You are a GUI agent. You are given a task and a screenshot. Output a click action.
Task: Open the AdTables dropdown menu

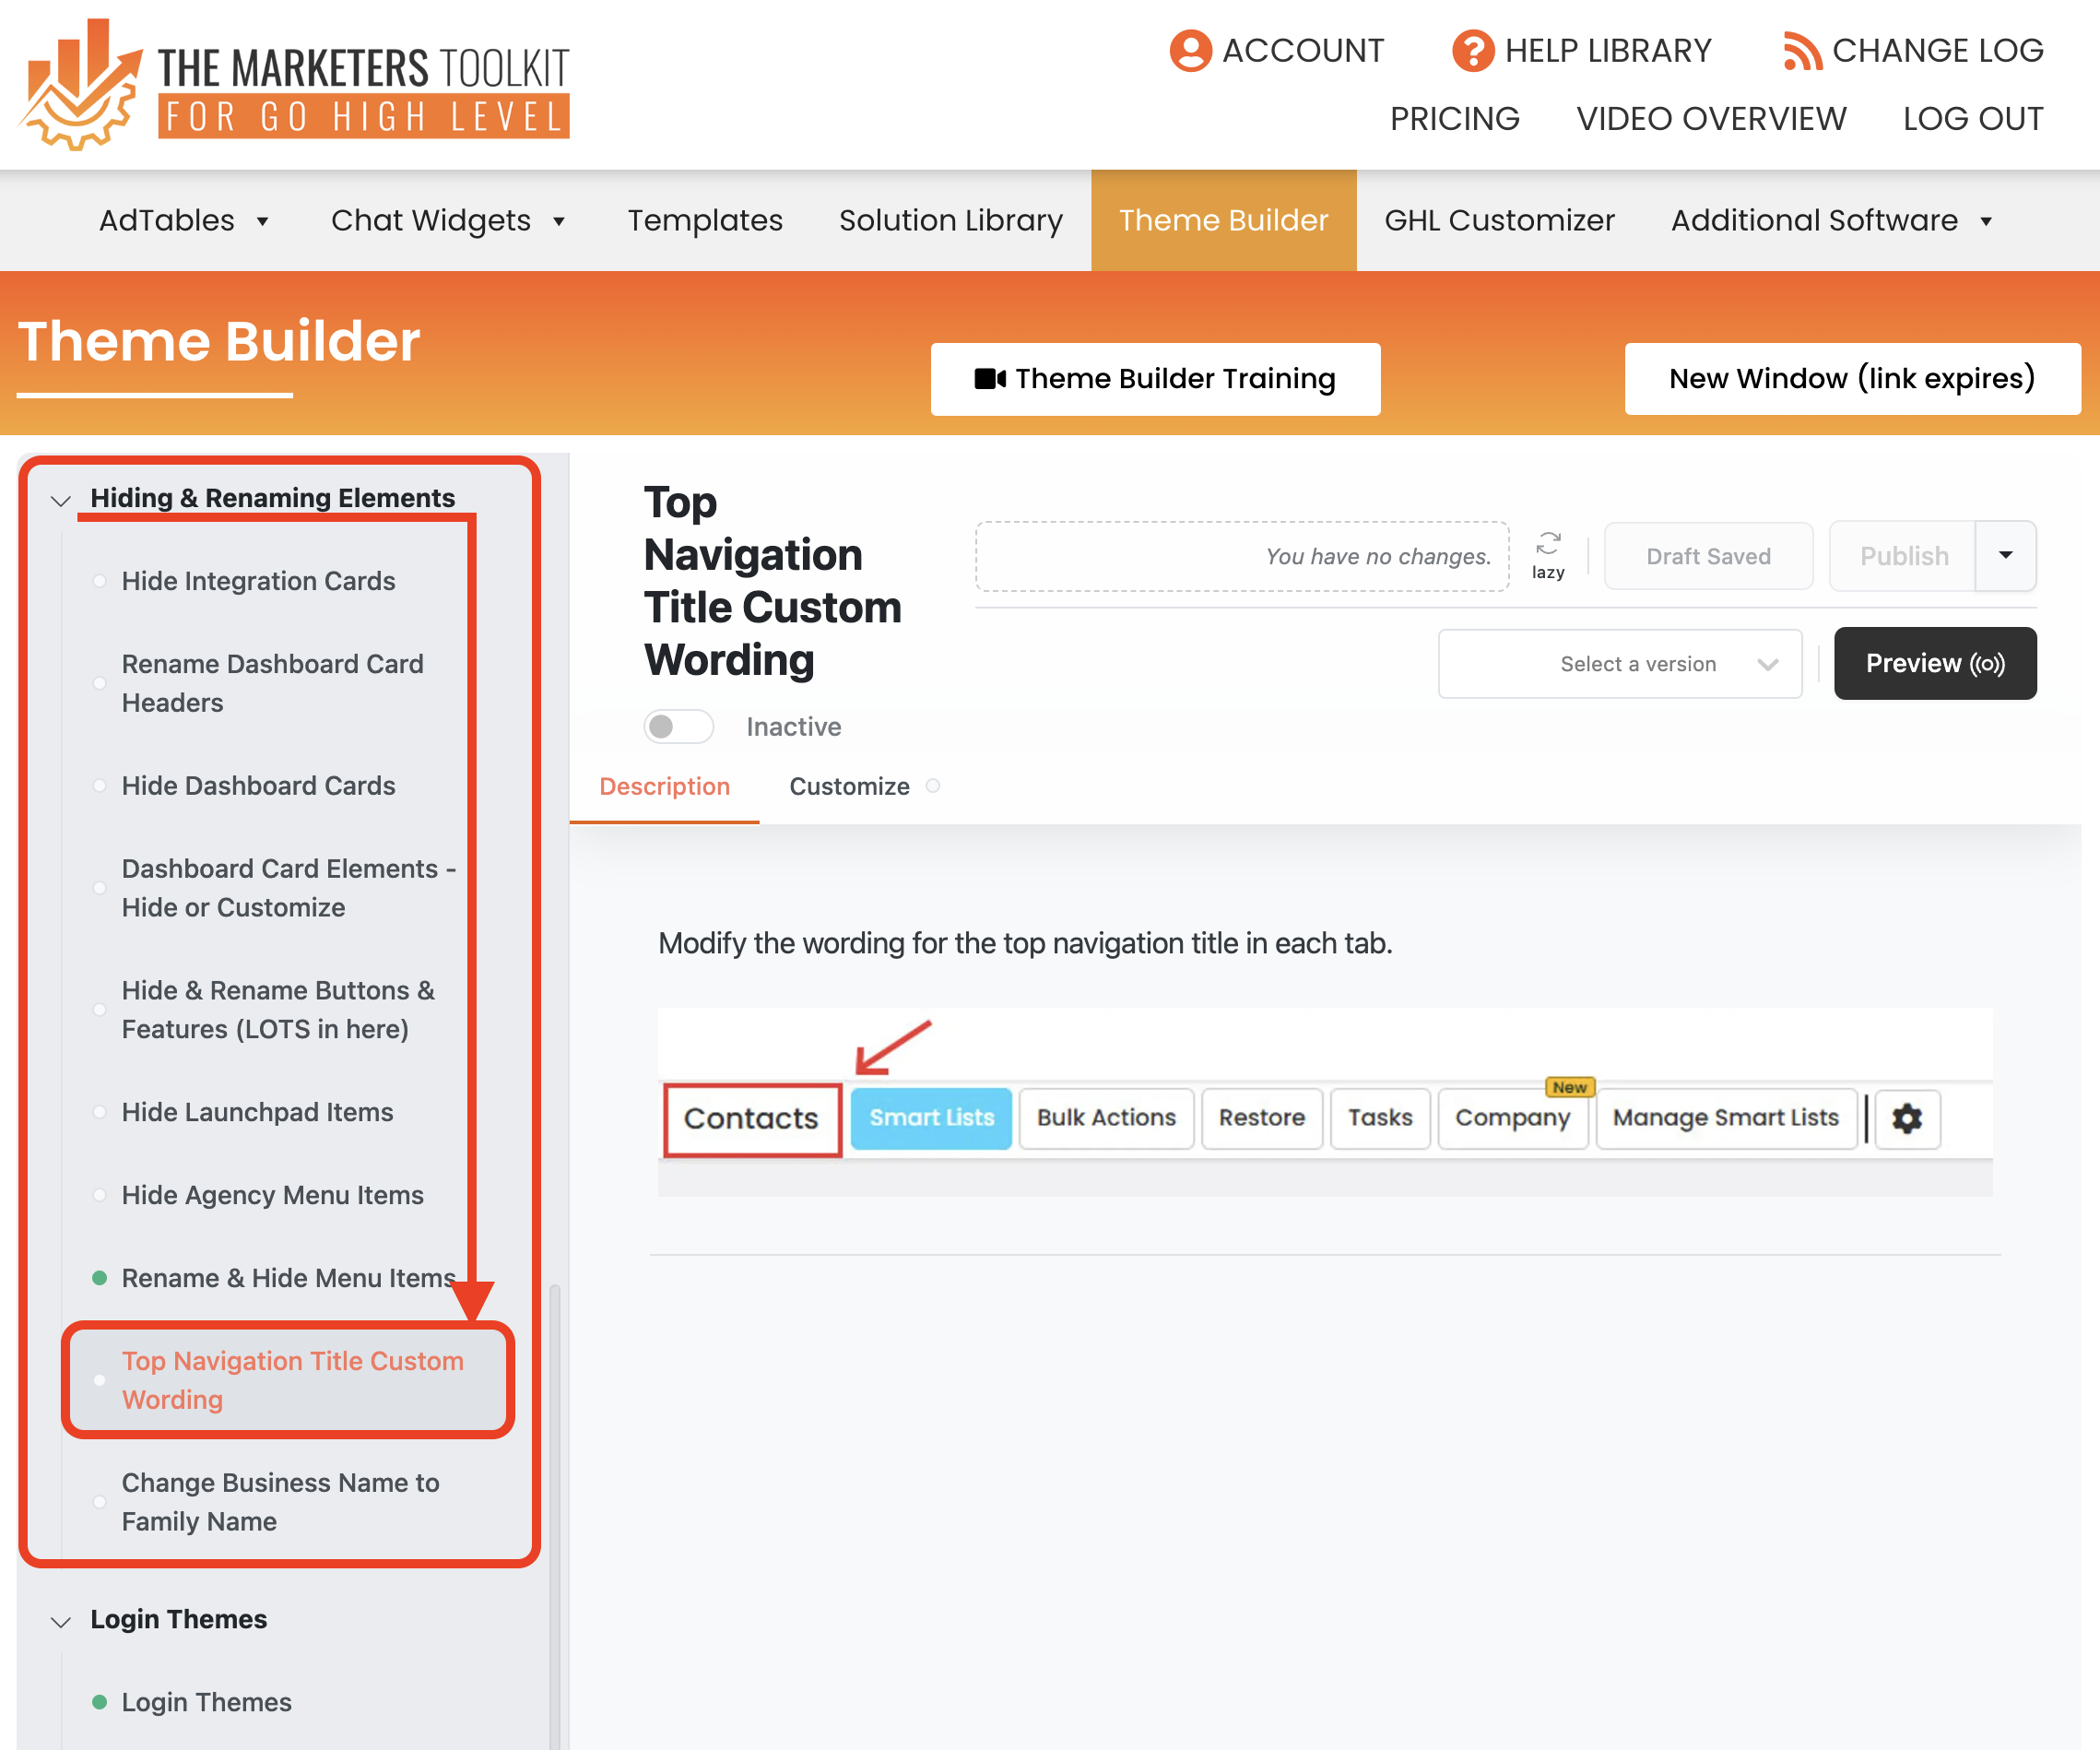(x=184, y=220)
